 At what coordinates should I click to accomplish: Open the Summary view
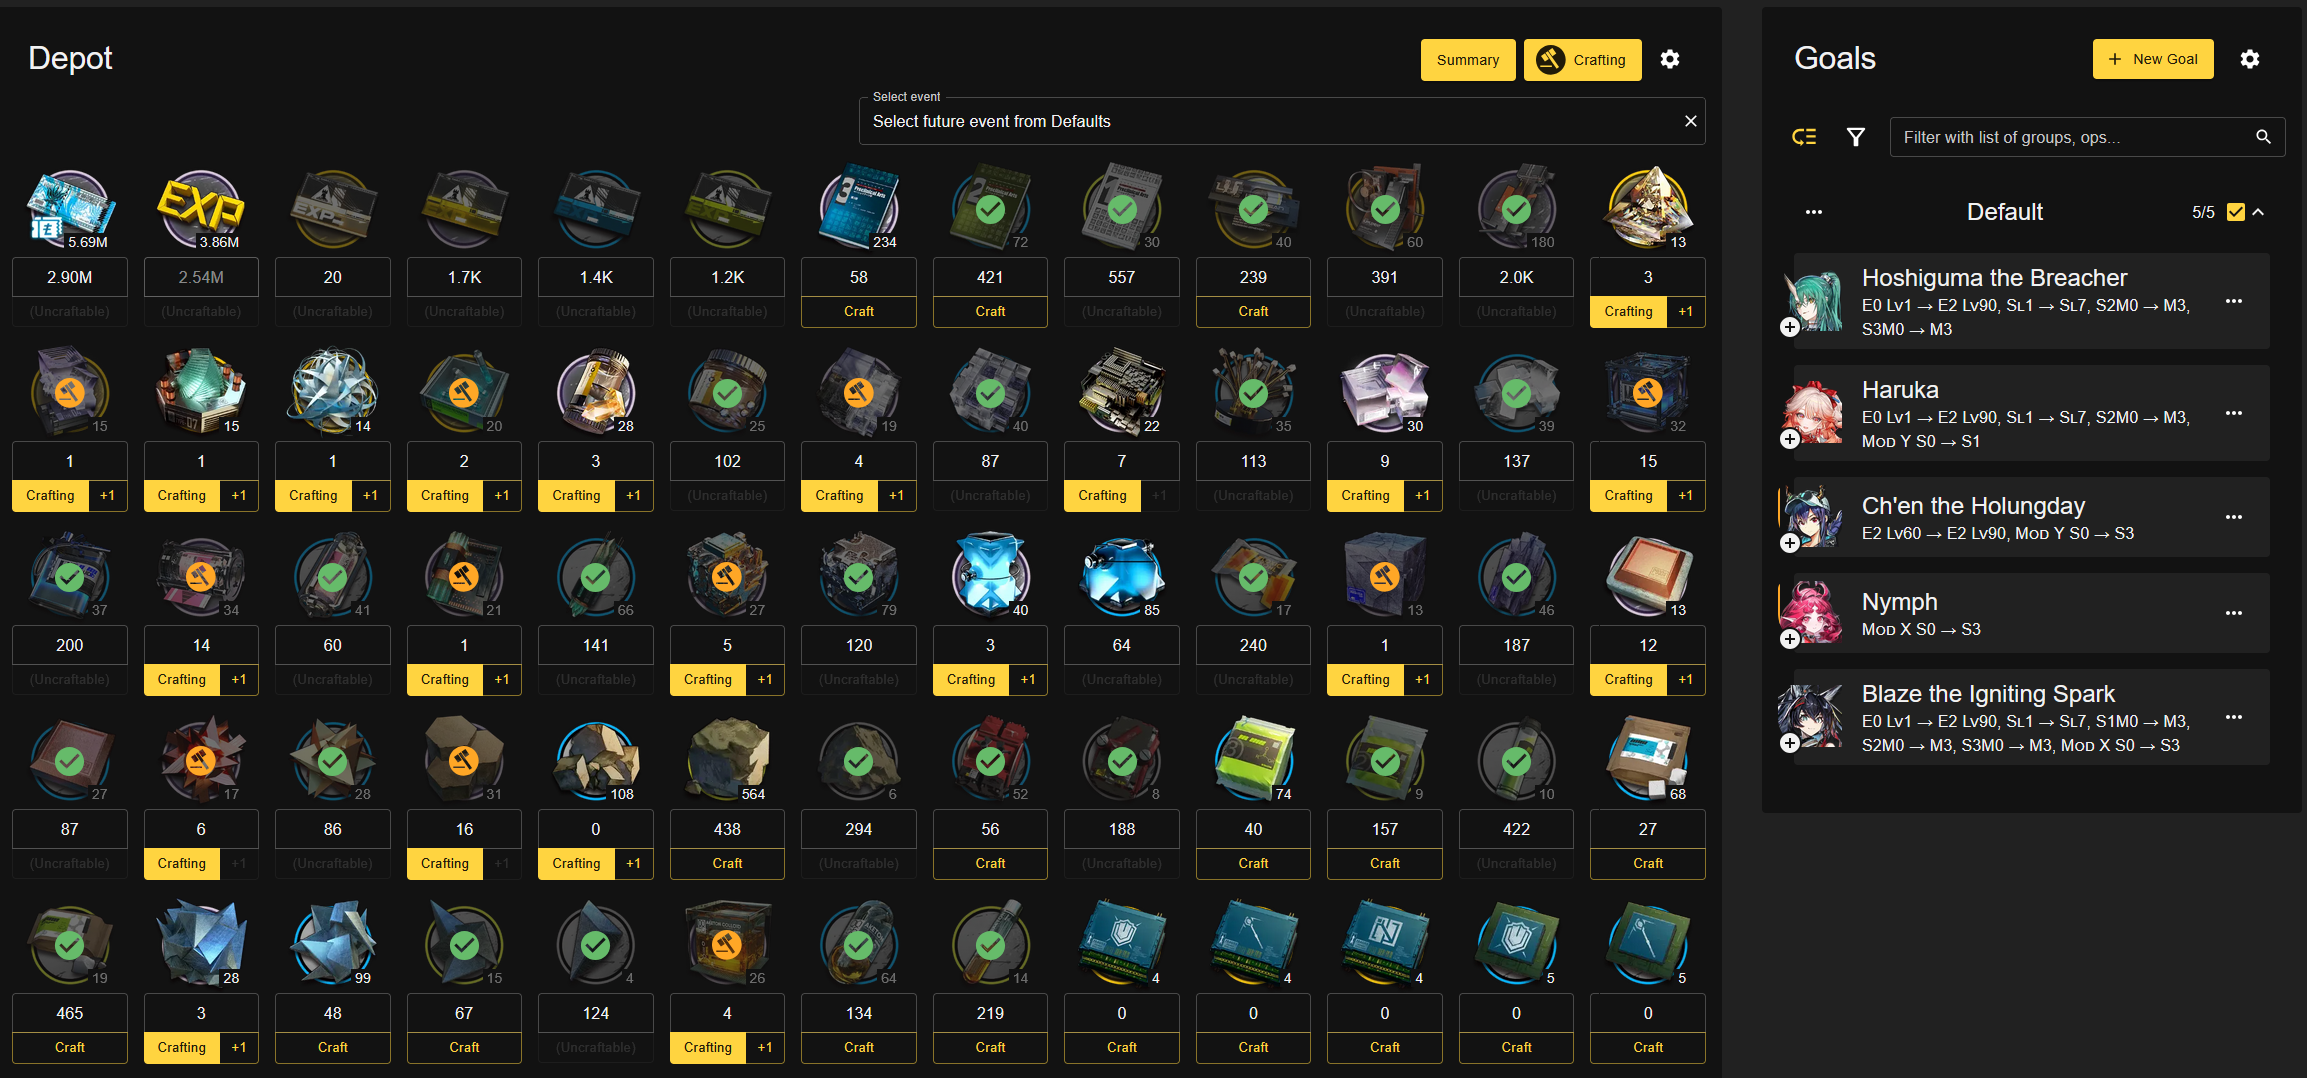pos(1468,60)
